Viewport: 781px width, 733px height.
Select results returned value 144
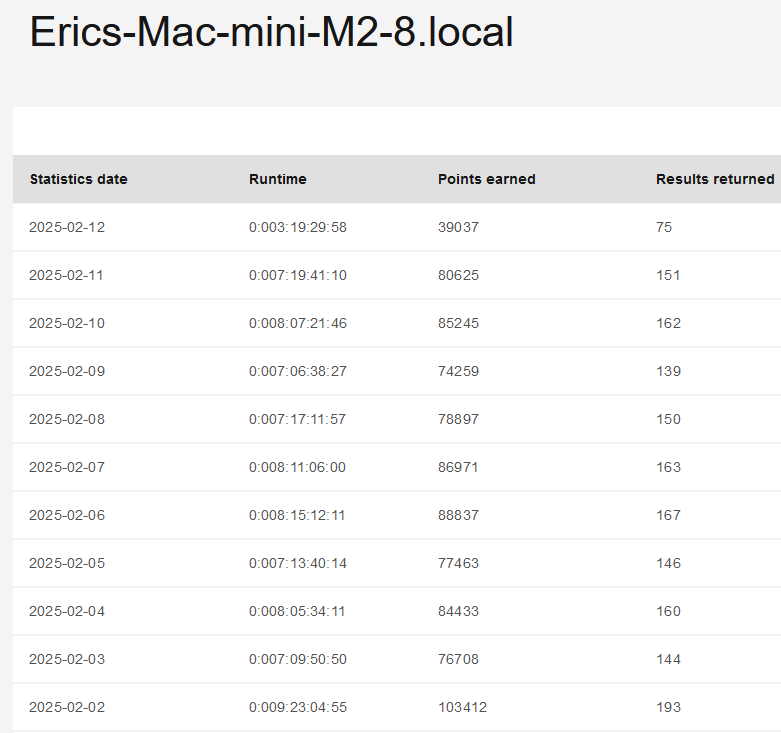668,659
